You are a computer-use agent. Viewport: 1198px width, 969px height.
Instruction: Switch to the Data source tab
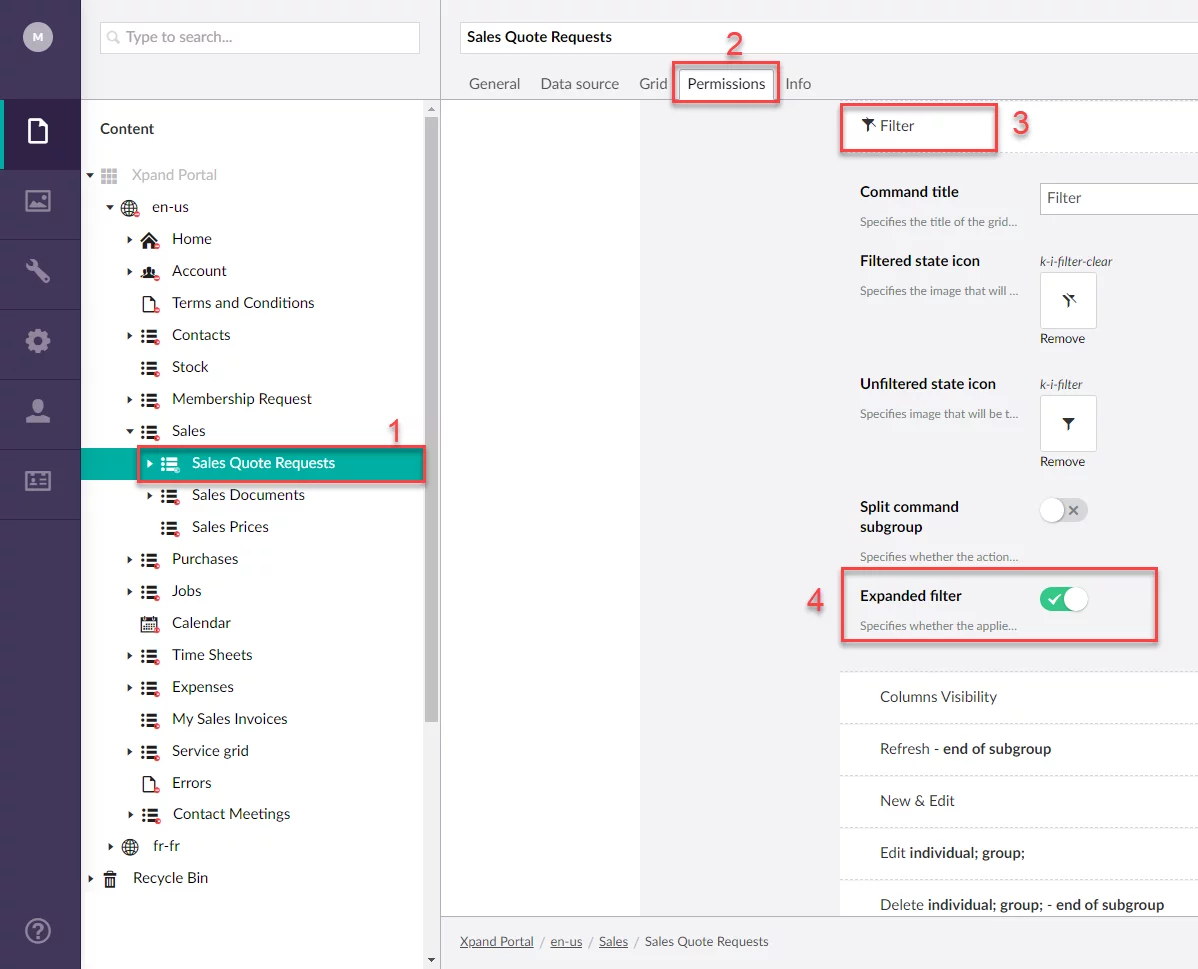pyautogui.click(x=579, y=84)
